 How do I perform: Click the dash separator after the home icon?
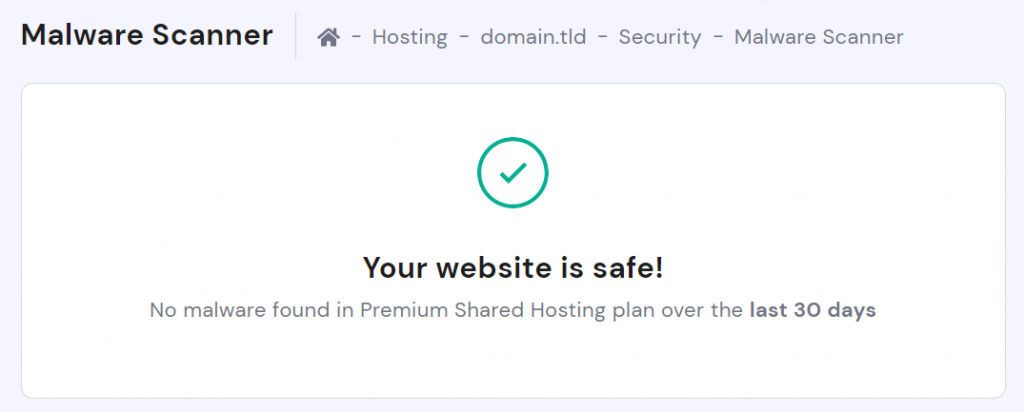(356, 38)
